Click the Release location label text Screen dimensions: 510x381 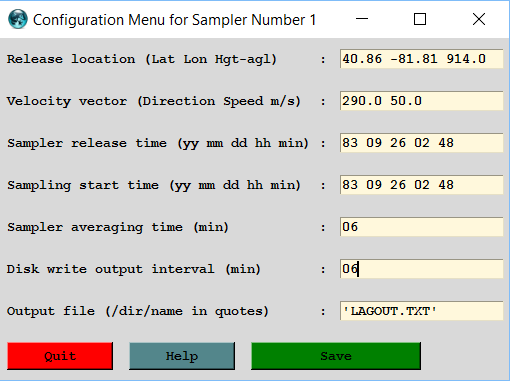[x=142, y=59]
